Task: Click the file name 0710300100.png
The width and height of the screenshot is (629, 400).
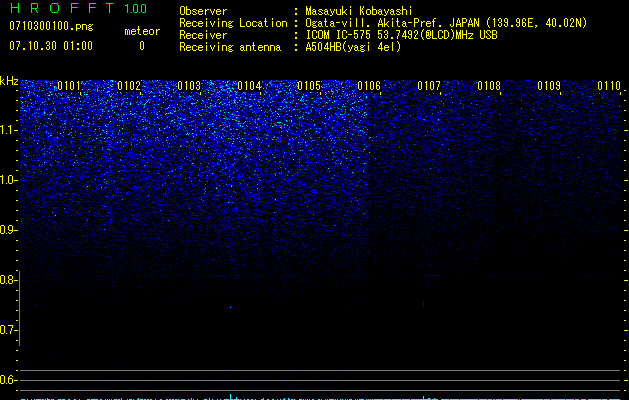Action: tap(51, 26)
